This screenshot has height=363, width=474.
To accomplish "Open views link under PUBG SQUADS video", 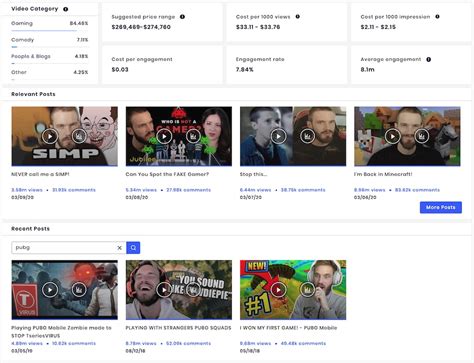I will [141, 343].
